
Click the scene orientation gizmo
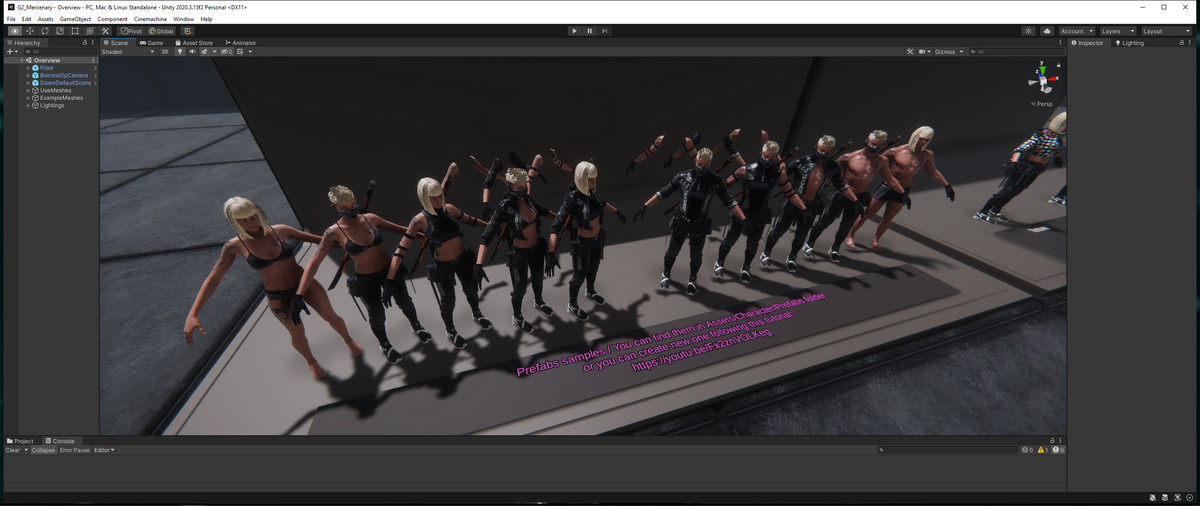pos(1041,79)
